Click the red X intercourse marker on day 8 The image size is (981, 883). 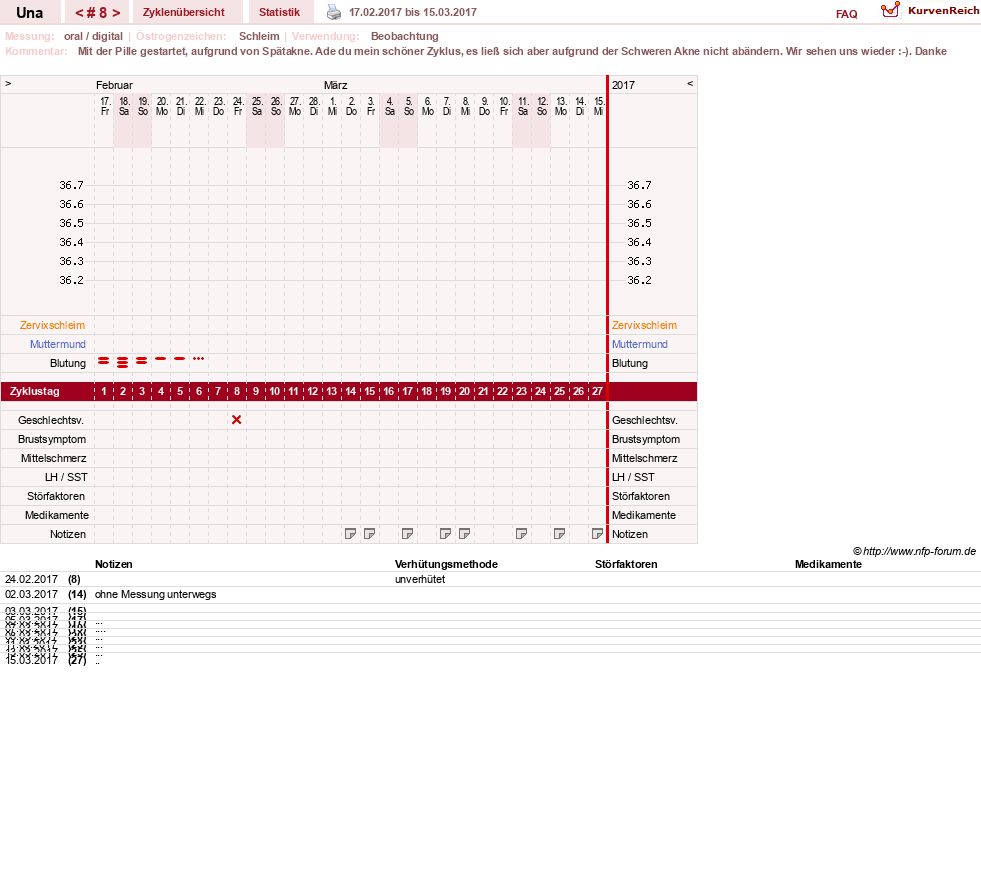click(236, 420)
